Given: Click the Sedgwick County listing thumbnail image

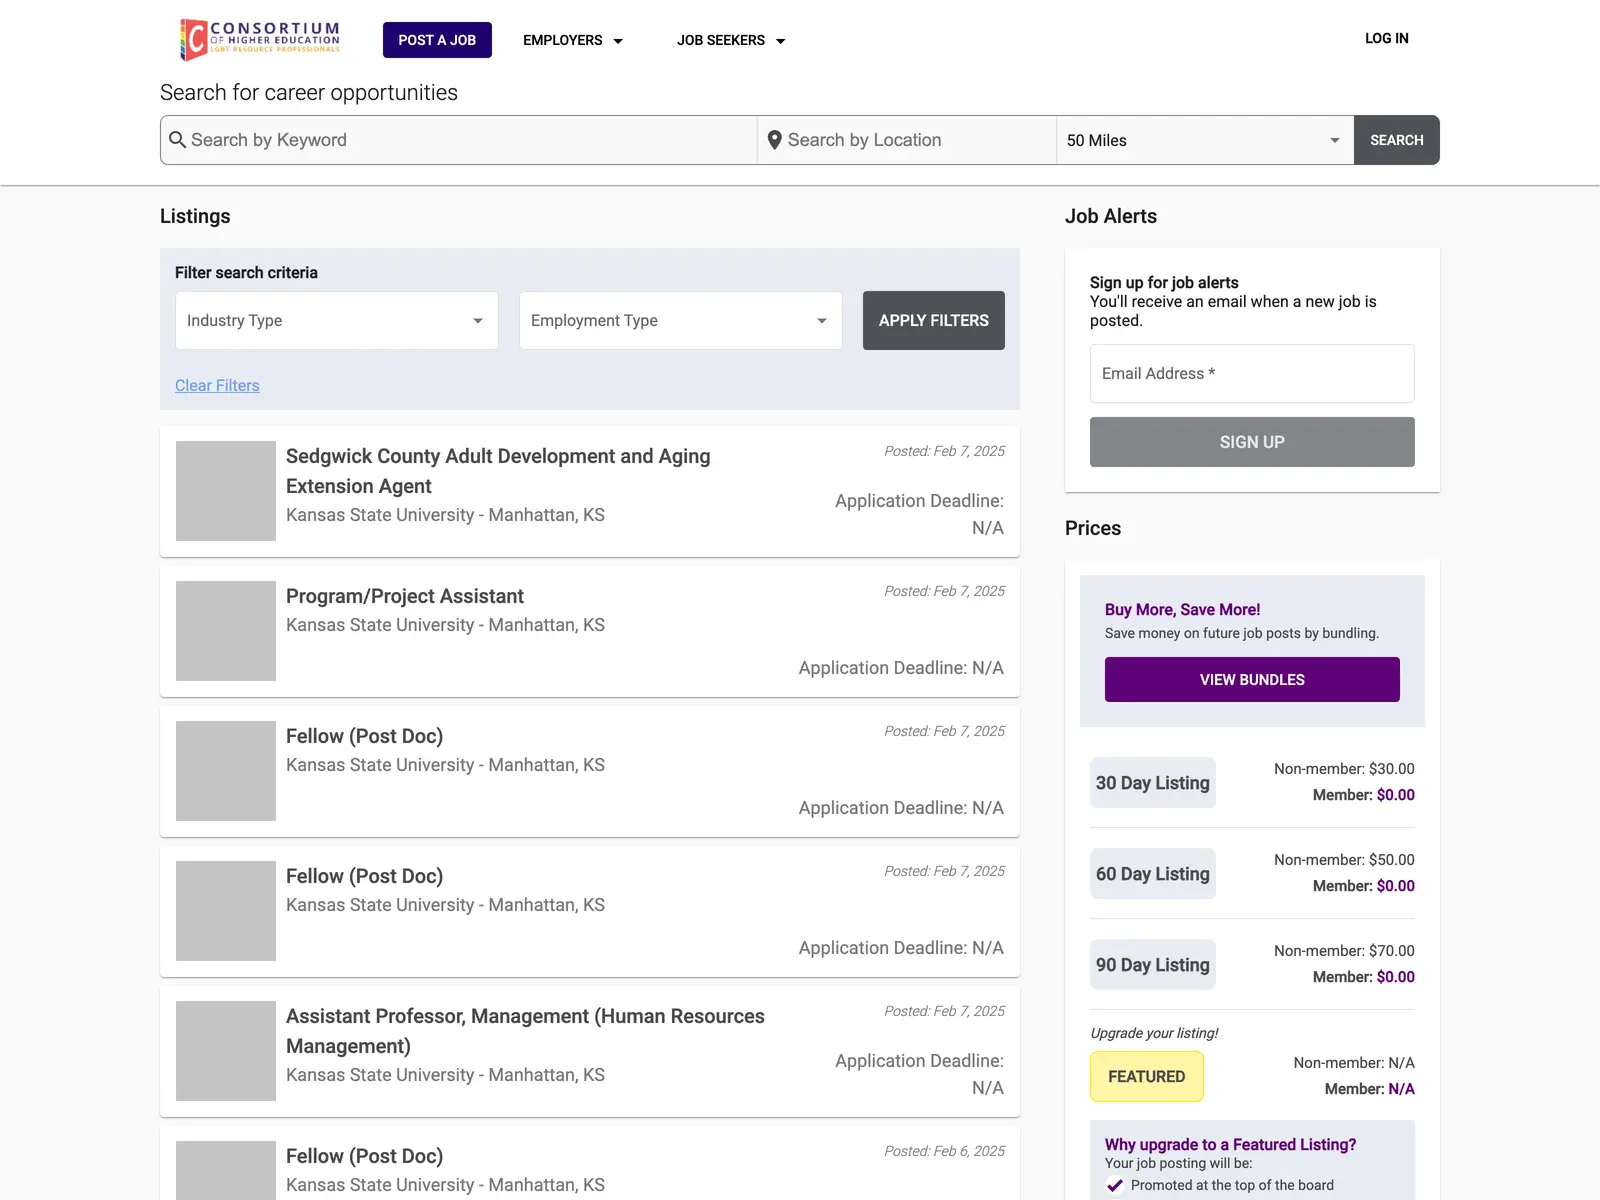Looking at the screenshot, I should pos(226,491).
